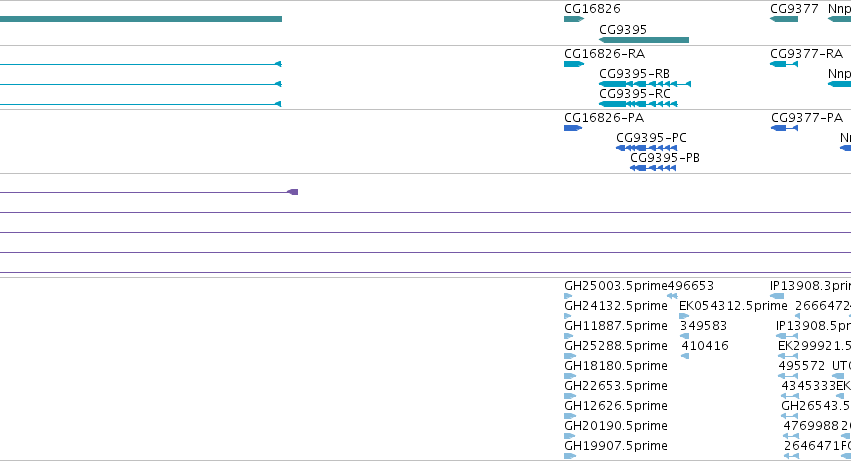Select the arrow glyph under GH19907.5prime
The image size is (851, 461).
pos(570,456)
